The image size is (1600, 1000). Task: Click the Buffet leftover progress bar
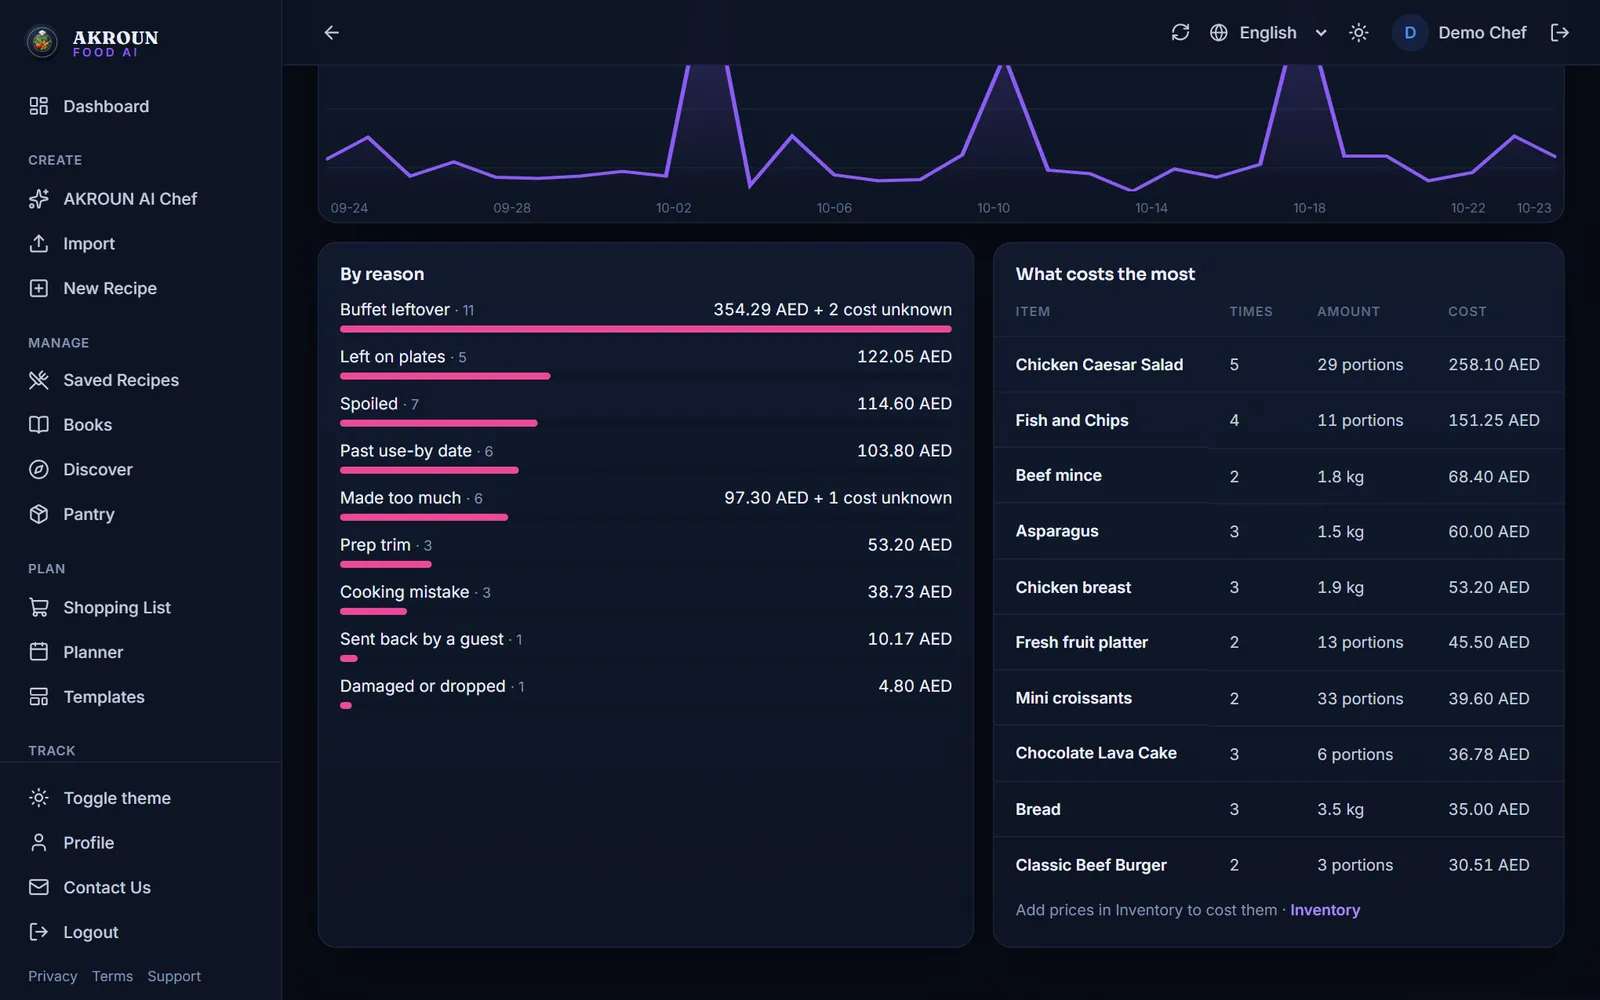click(646, 329)
